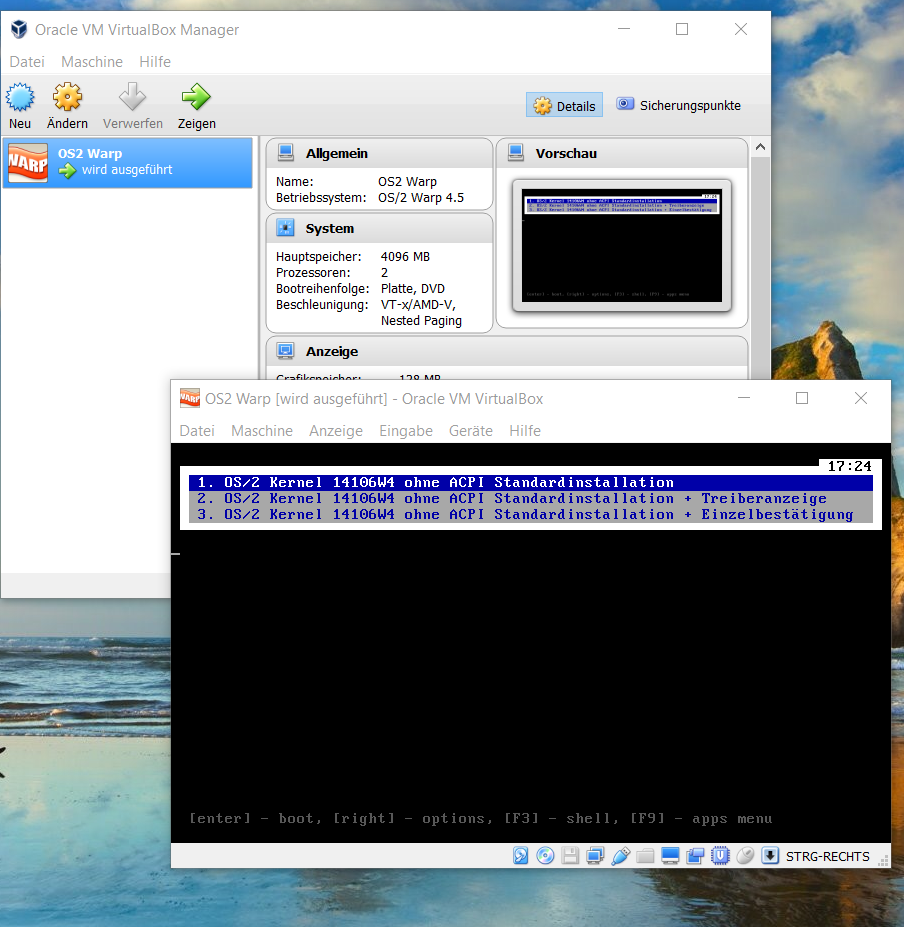Viewport: 904px width, 927px height.
Task: Click the Allgemein section header title
Action: [x=336, y=153]
